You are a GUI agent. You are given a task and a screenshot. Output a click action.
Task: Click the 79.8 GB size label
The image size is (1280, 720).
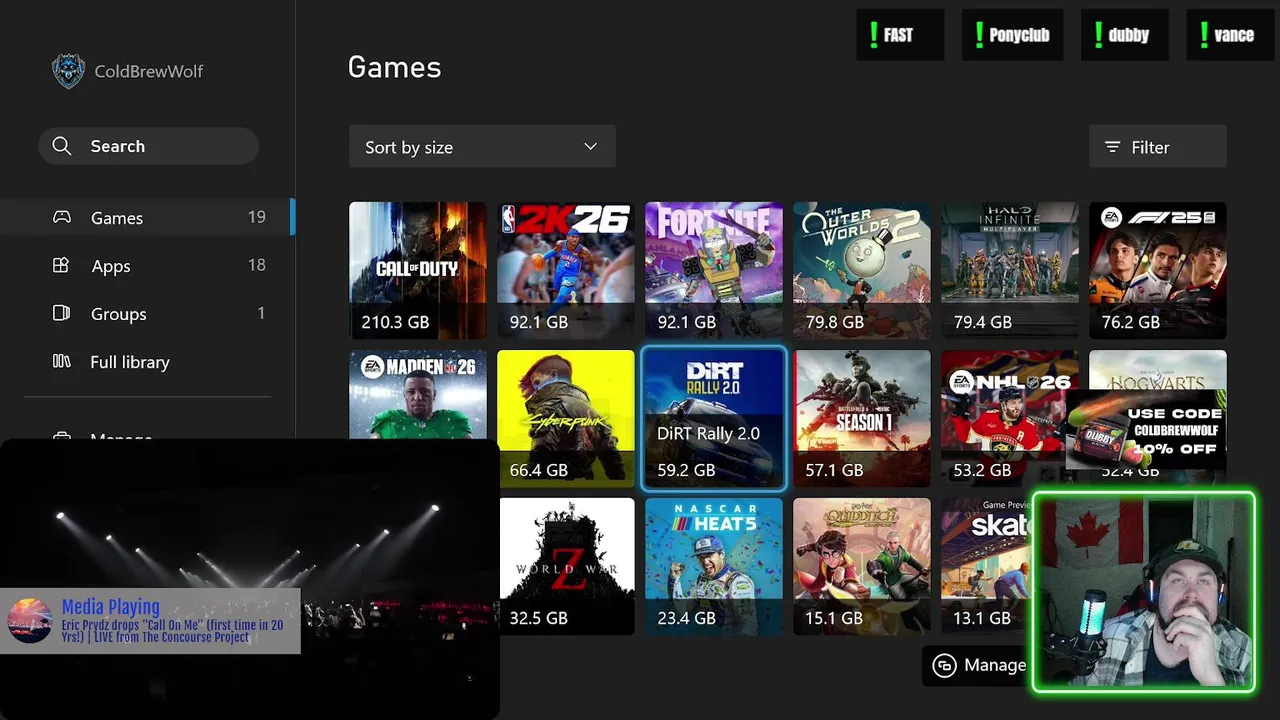coord(835,322)
